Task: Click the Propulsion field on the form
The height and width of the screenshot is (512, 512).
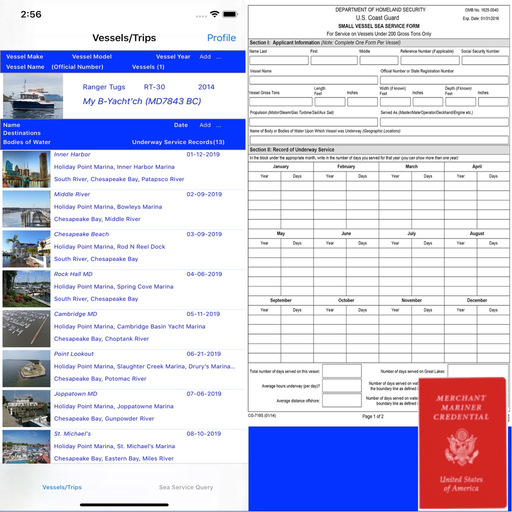Action: [x=314, y=122]
